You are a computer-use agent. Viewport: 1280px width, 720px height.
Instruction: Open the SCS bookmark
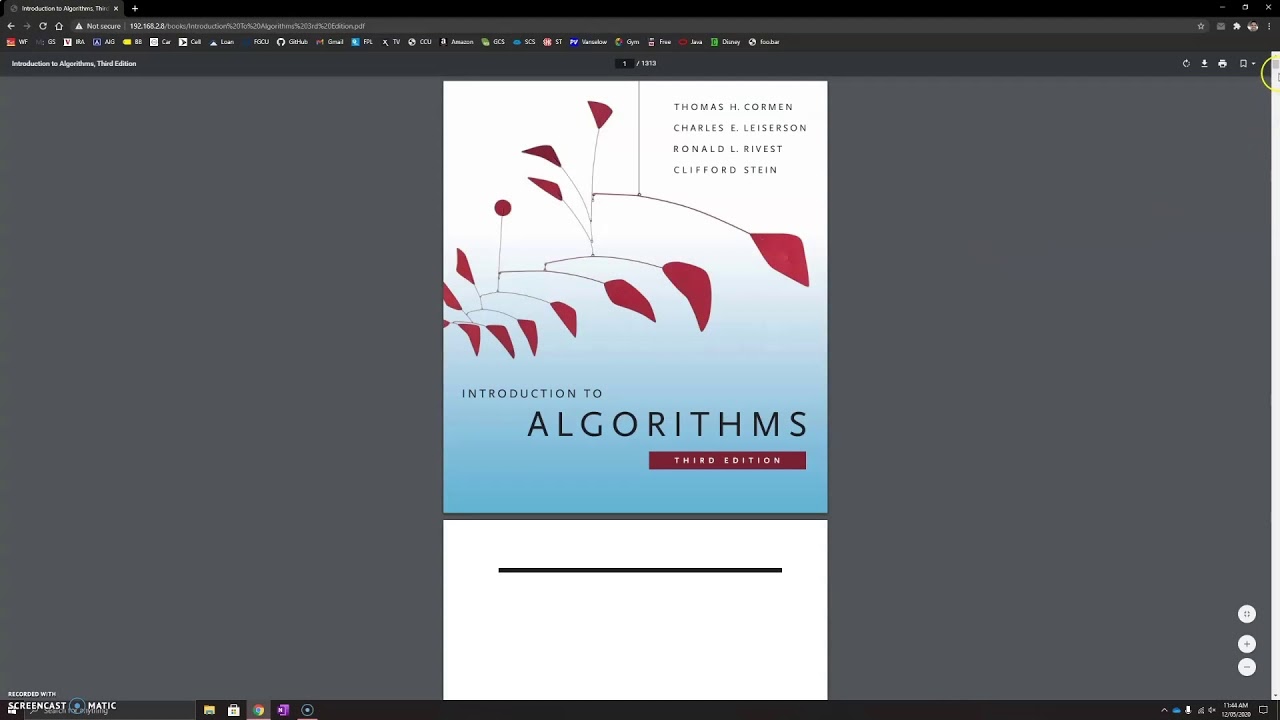coord(524,42)
